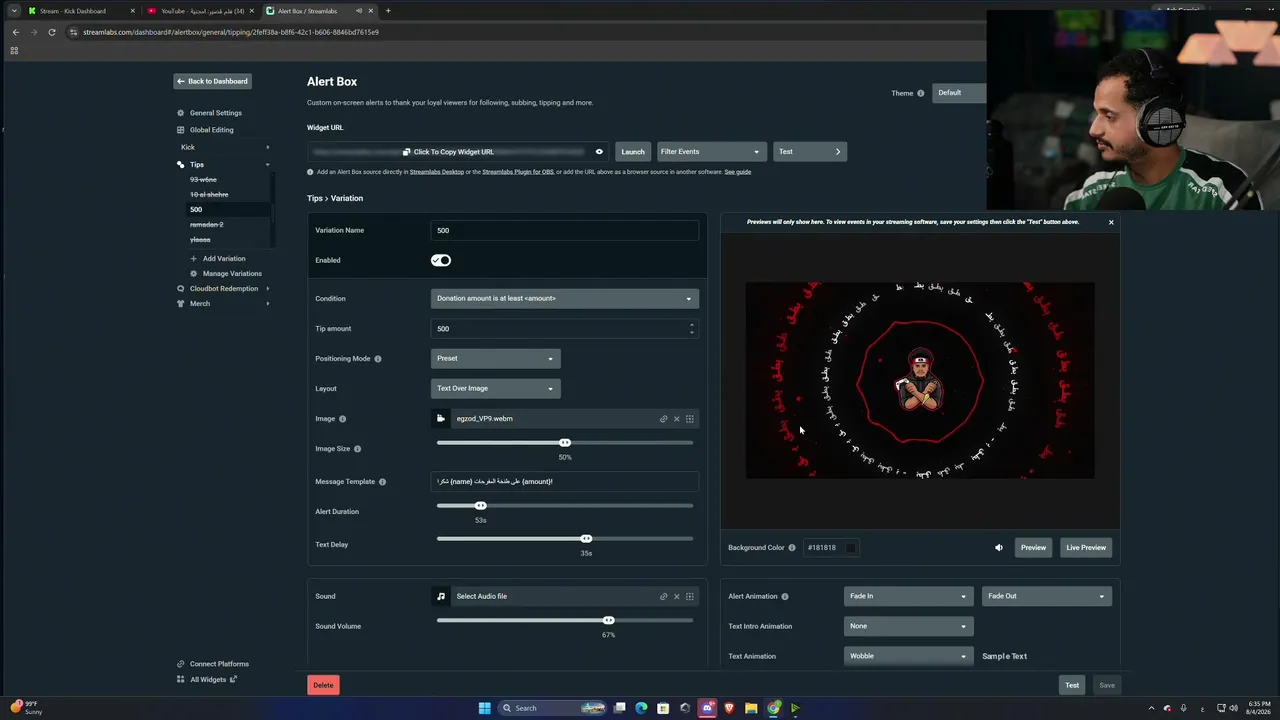Open the Fade In animation dropdown
The image size is (1280, 720).
(x=908, y=596)
